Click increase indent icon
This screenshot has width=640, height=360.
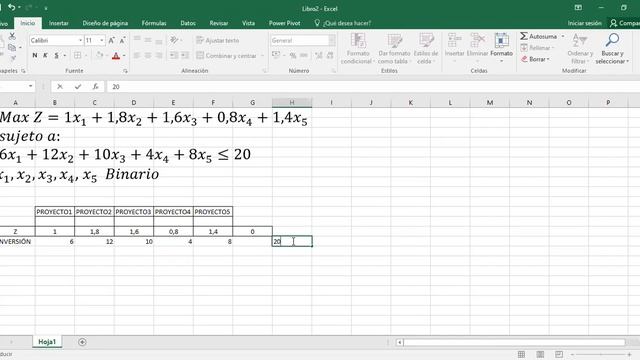tap(185, 55)
